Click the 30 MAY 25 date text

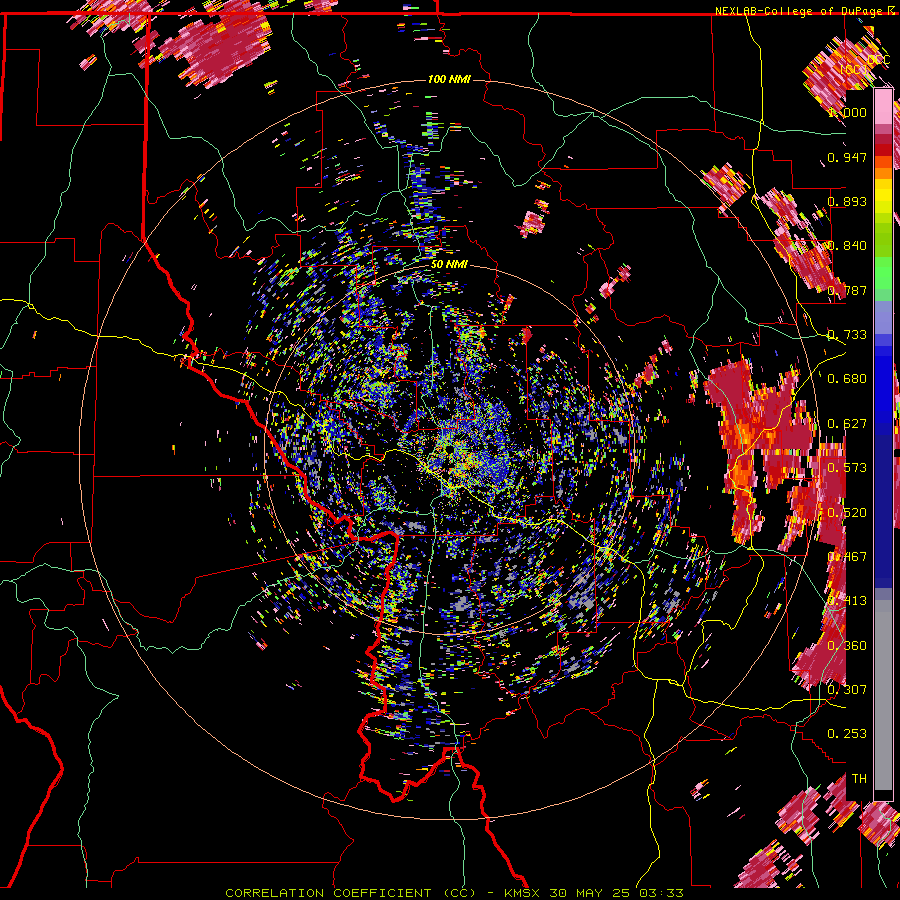591,893
